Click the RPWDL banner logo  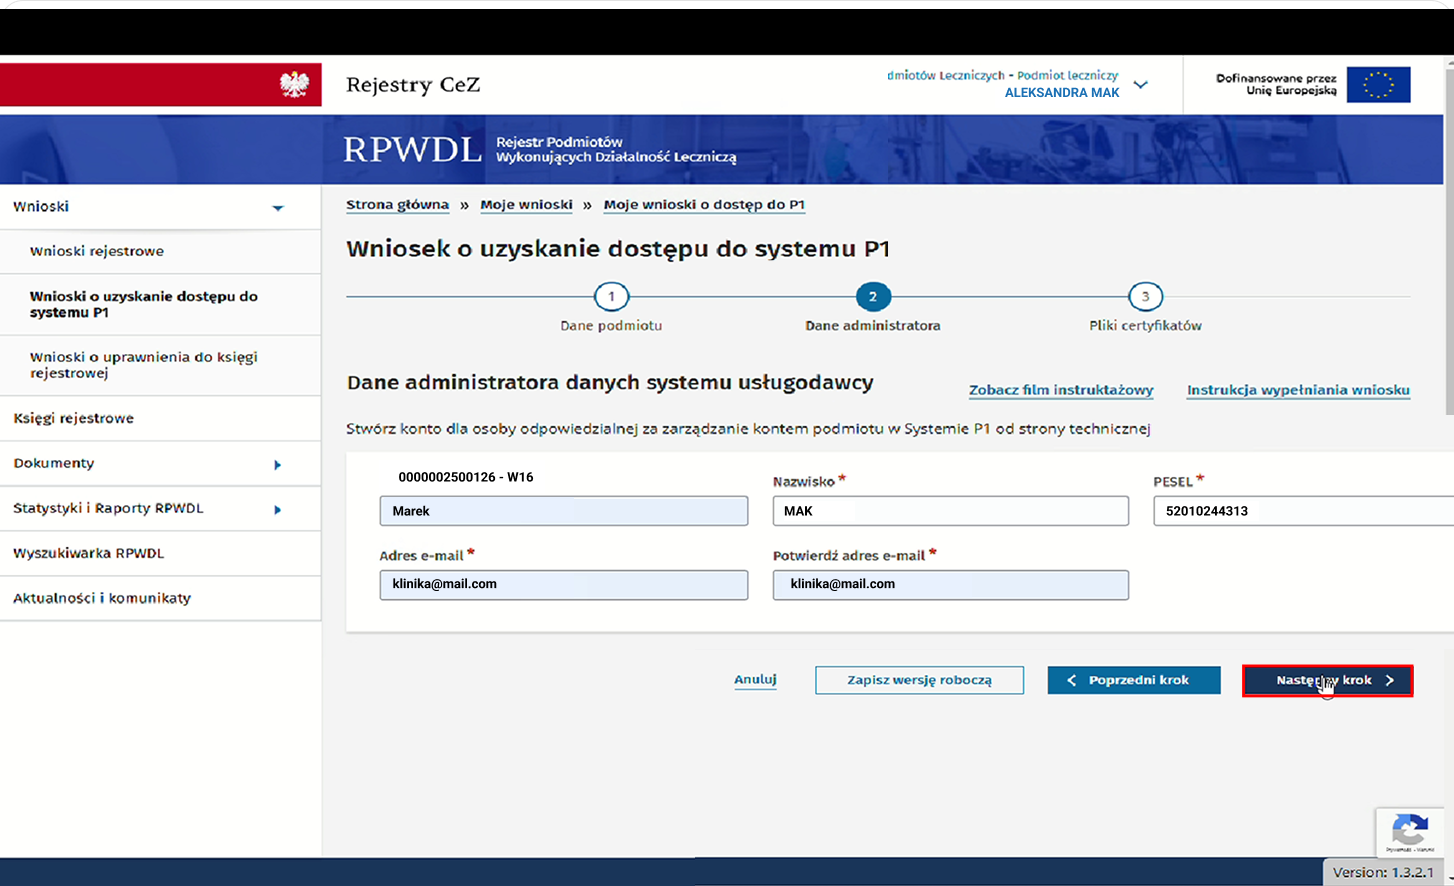coord(412,148)
